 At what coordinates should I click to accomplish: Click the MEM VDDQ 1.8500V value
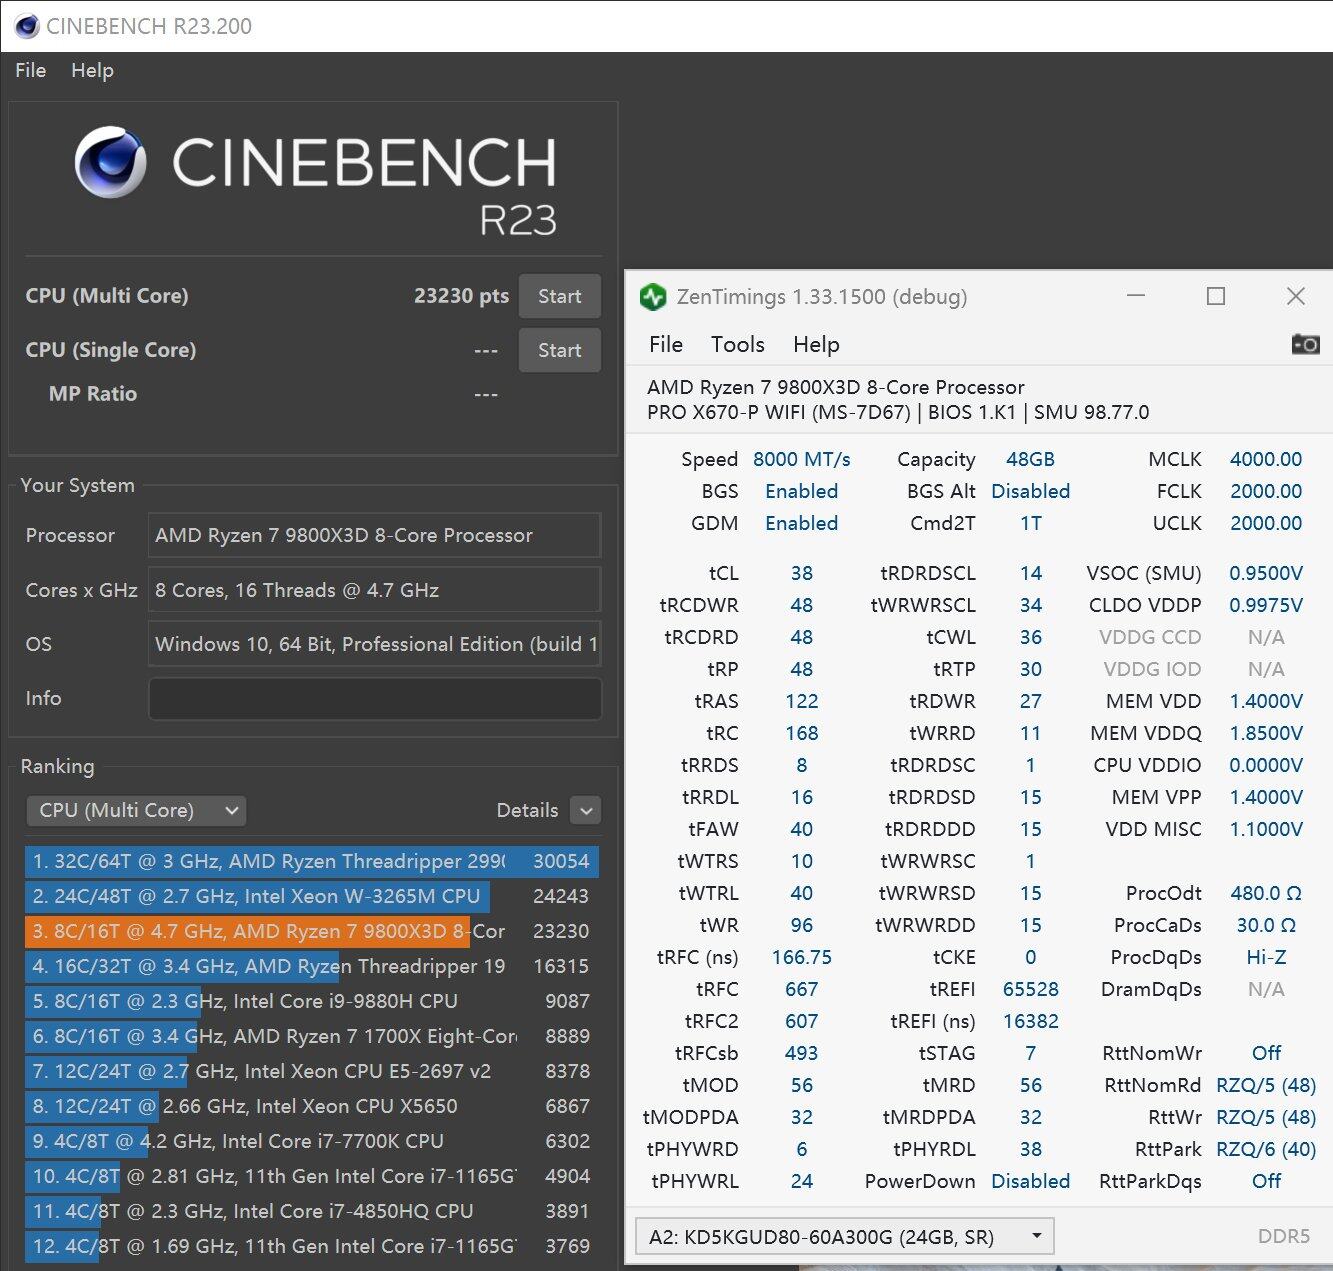(x=1266, y=733)
